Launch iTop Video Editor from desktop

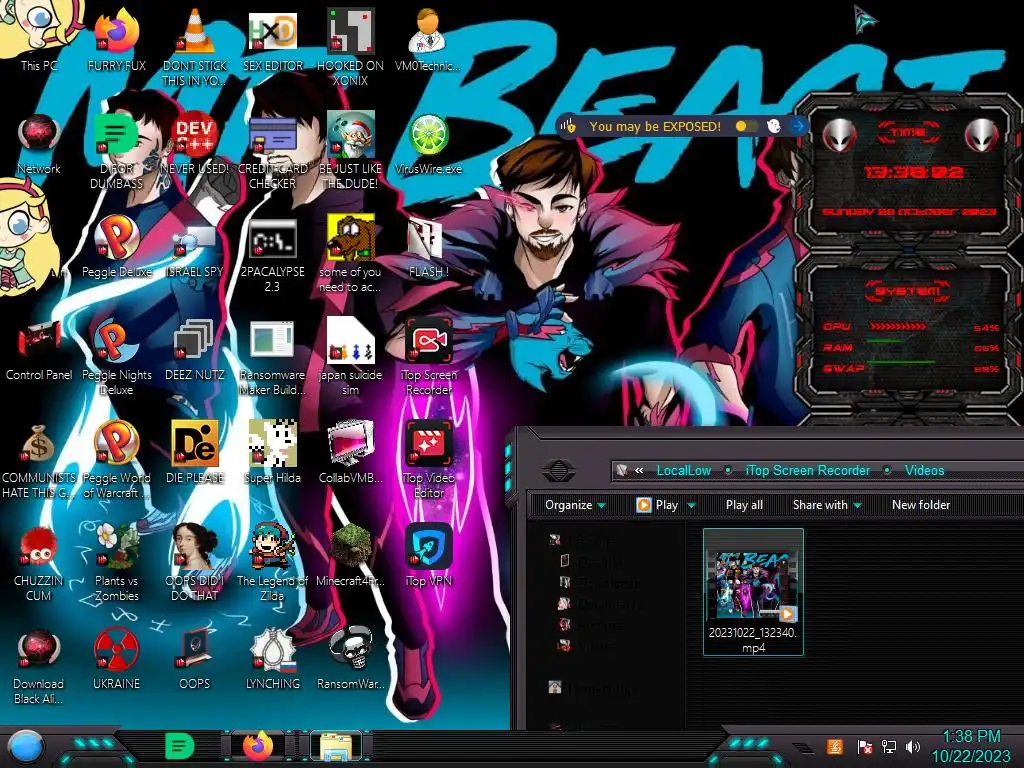[428, 458]
